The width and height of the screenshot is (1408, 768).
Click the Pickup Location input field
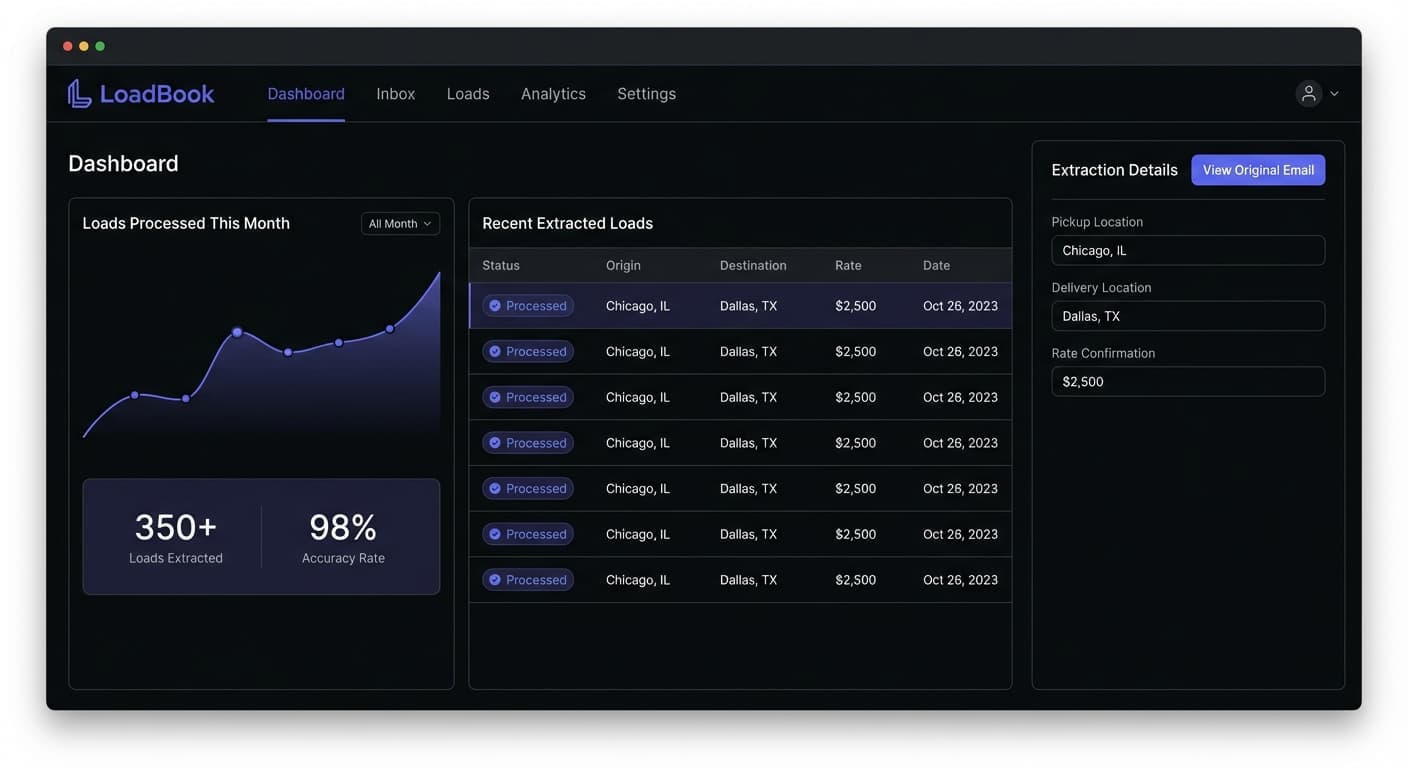(1187, 250)
